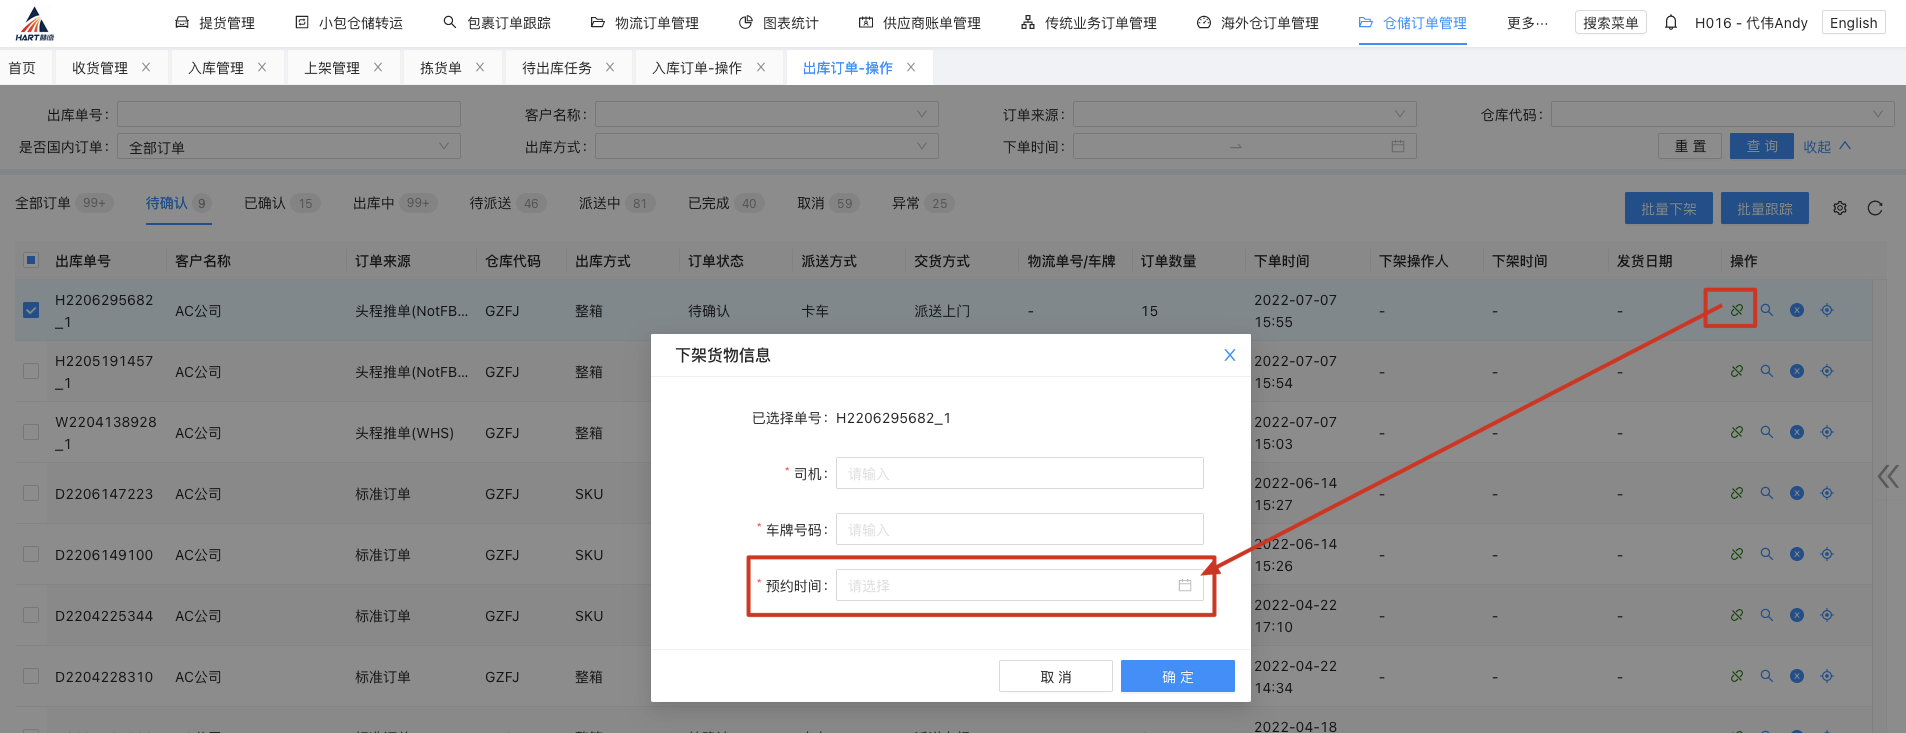Click the tracking target icon for order D2206147223
The image size is (1906, 733).
tap(1827, 493)
